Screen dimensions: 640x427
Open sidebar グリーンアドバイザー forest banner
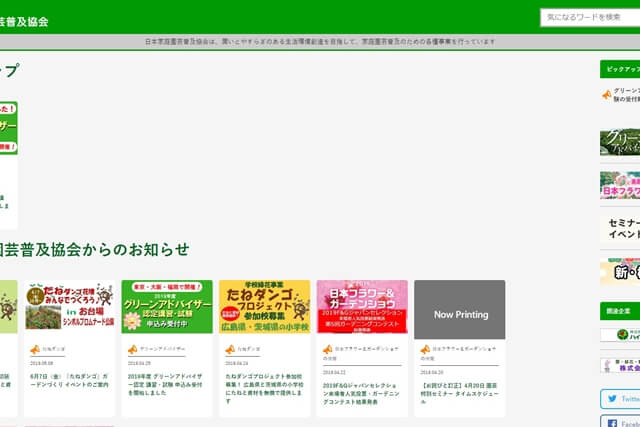620,142
